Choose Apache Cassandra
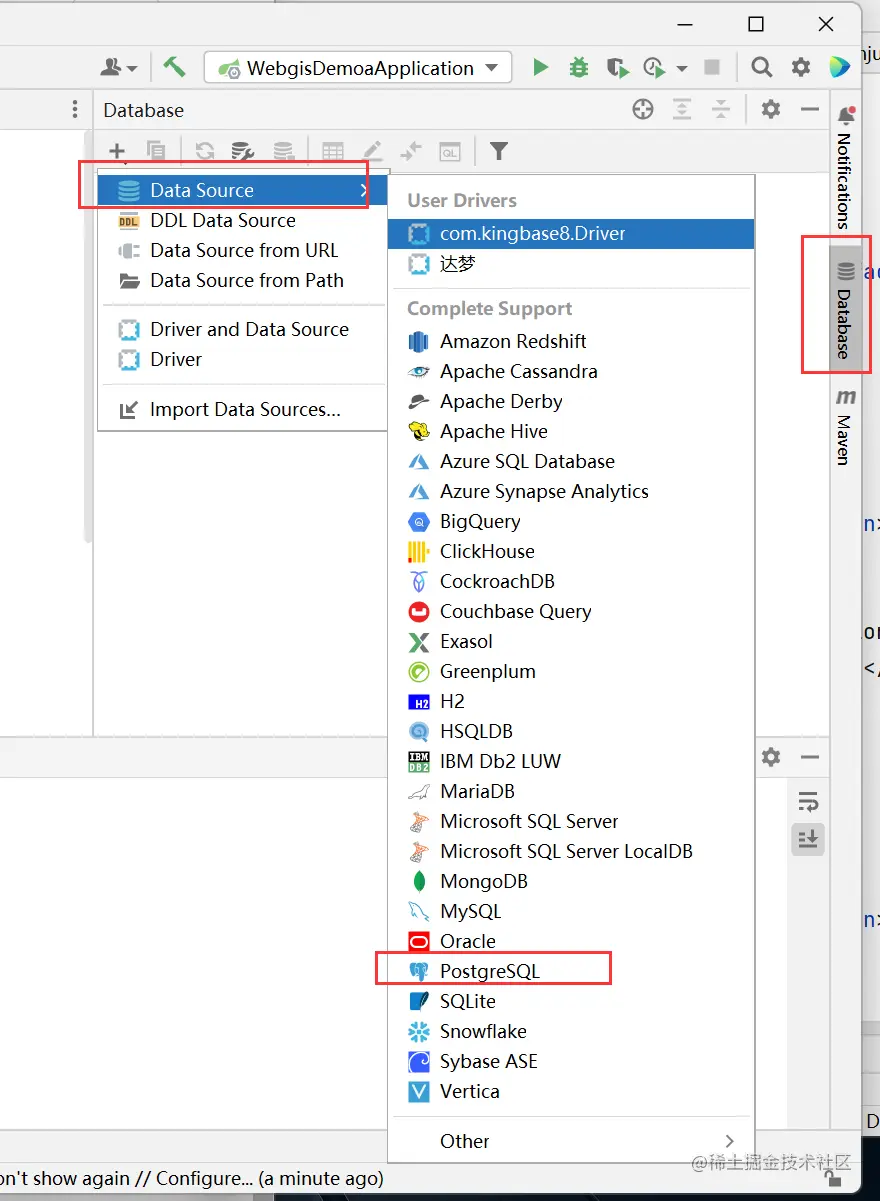Image resolution: width=880 pixels, height=1201 pixels. [x=571, y=371]
